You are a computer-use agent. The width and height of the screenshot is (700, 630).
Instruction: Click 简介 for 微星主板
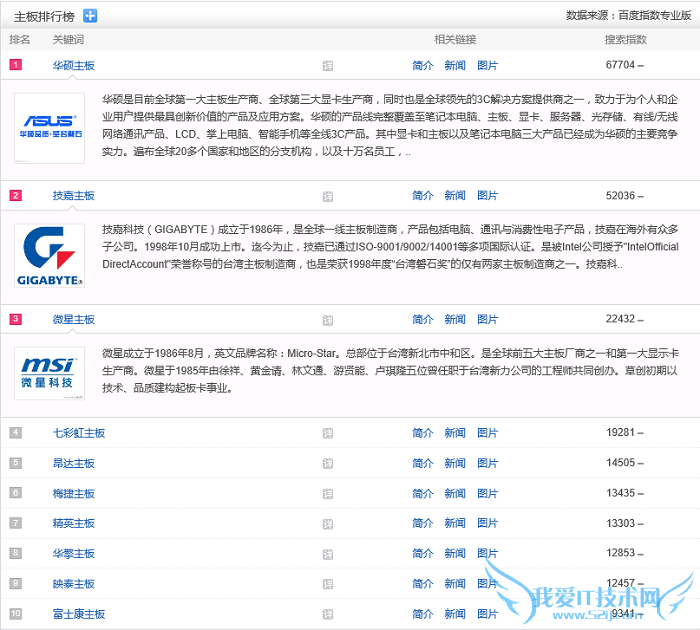(x=423, y=319)
